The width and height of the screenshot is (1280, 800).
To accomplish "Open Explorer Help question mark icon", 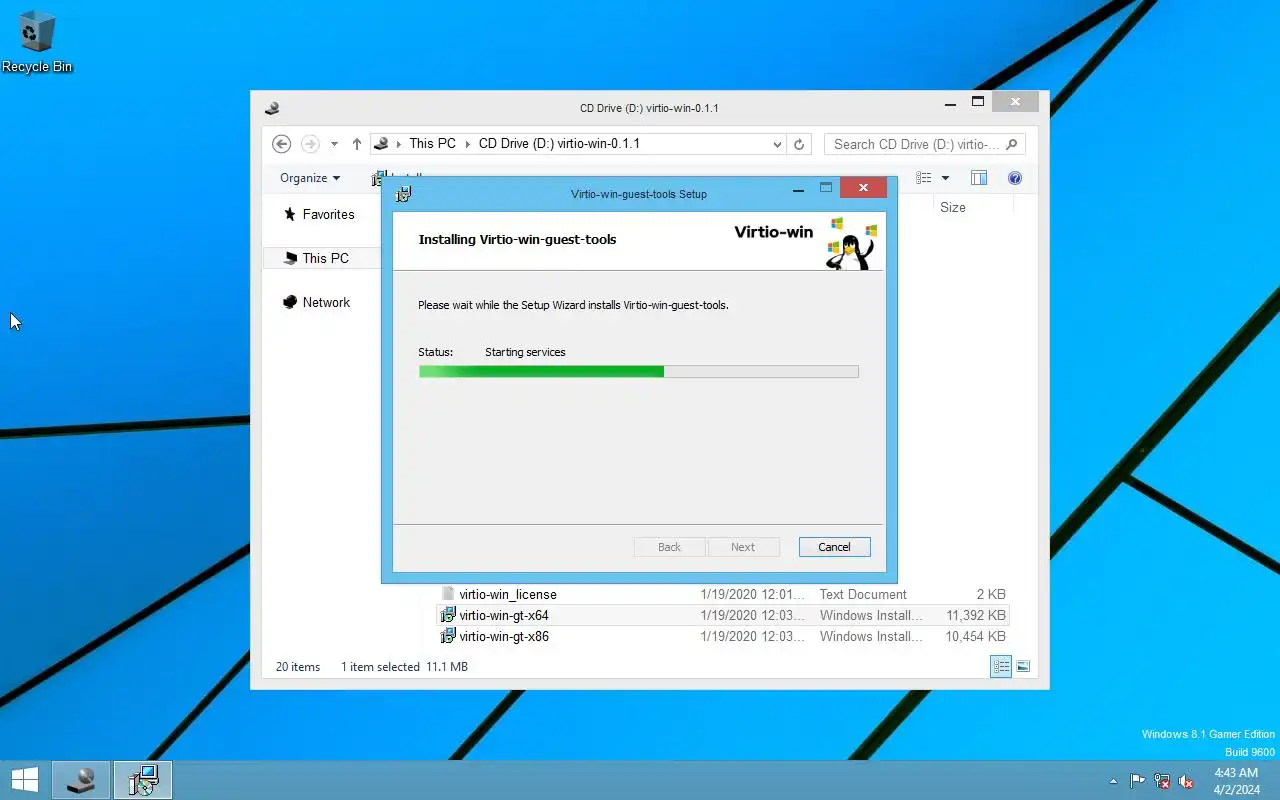I will click(1015, 178).
